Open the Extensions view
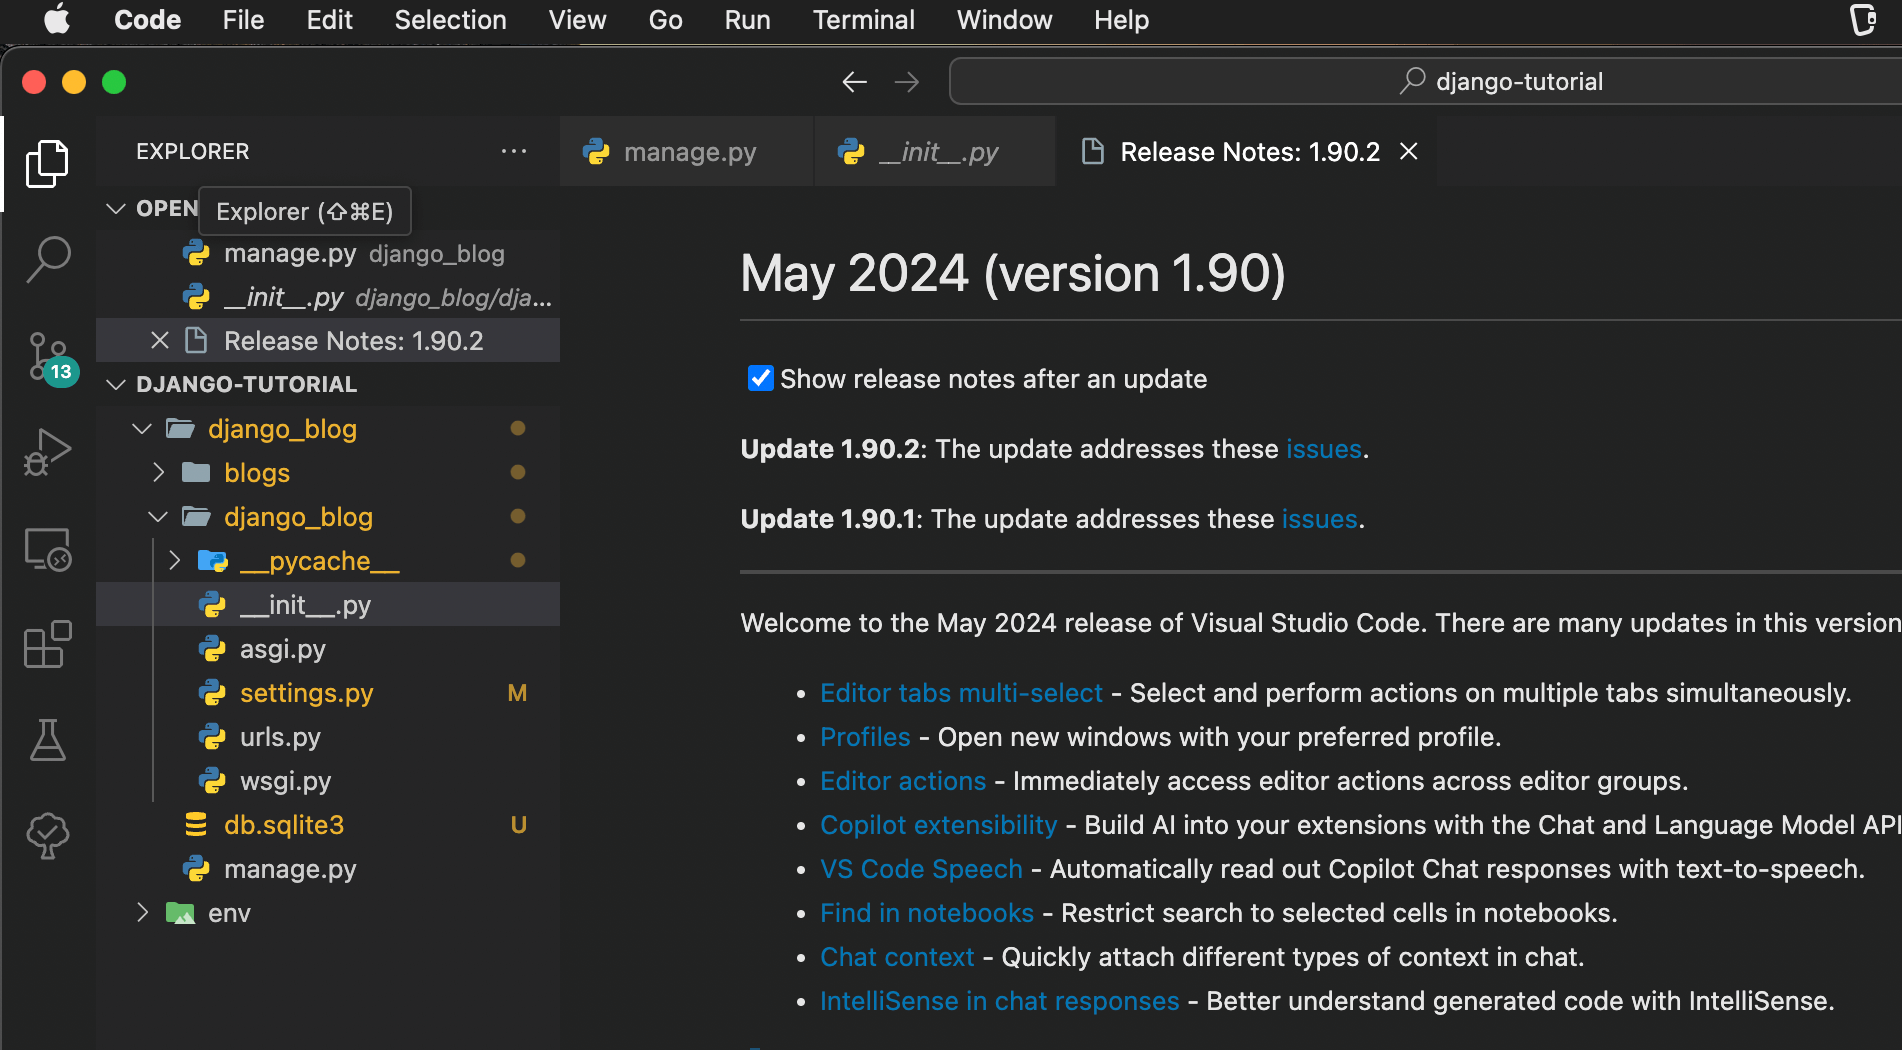The height and width of the screenshot is (1050, 1902). coord(47,645)
